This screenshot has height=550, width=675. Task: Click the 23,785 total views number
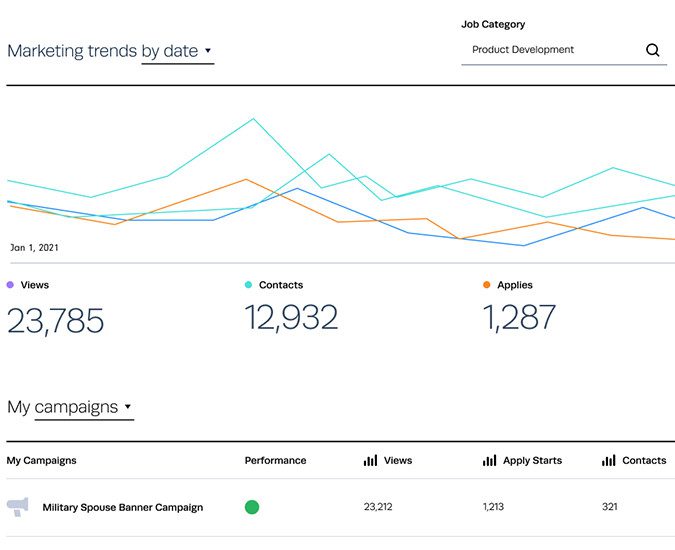(56, 321)
